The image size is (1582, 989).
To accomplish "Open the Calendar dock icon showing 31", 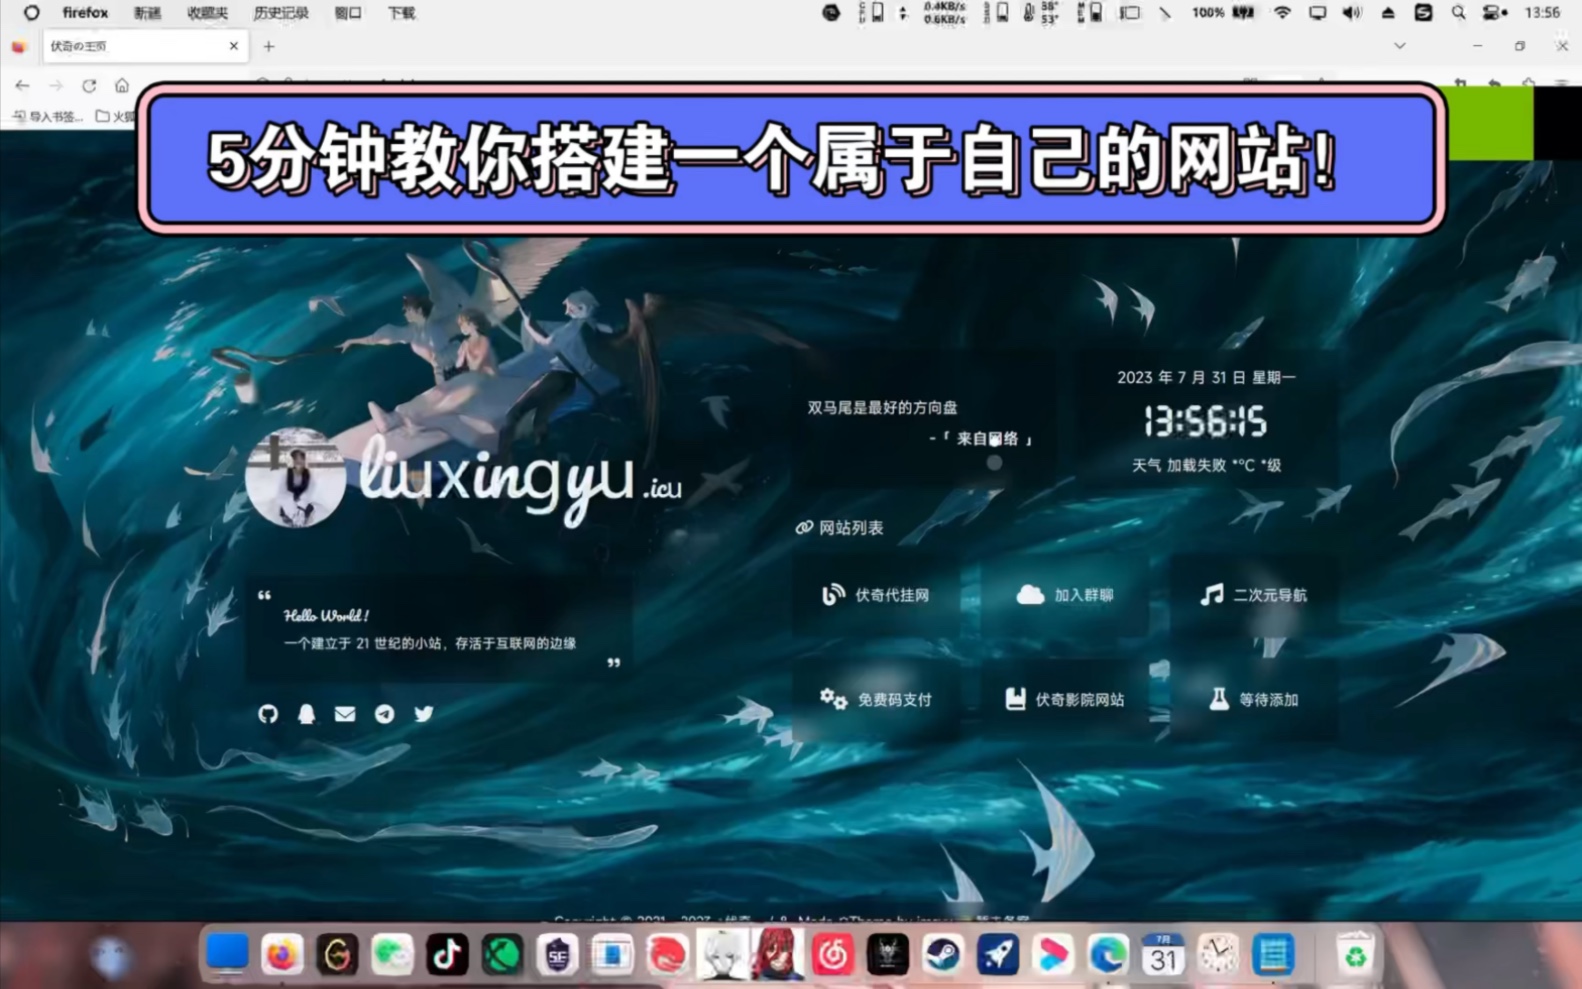I will (x=1162, y=954).
